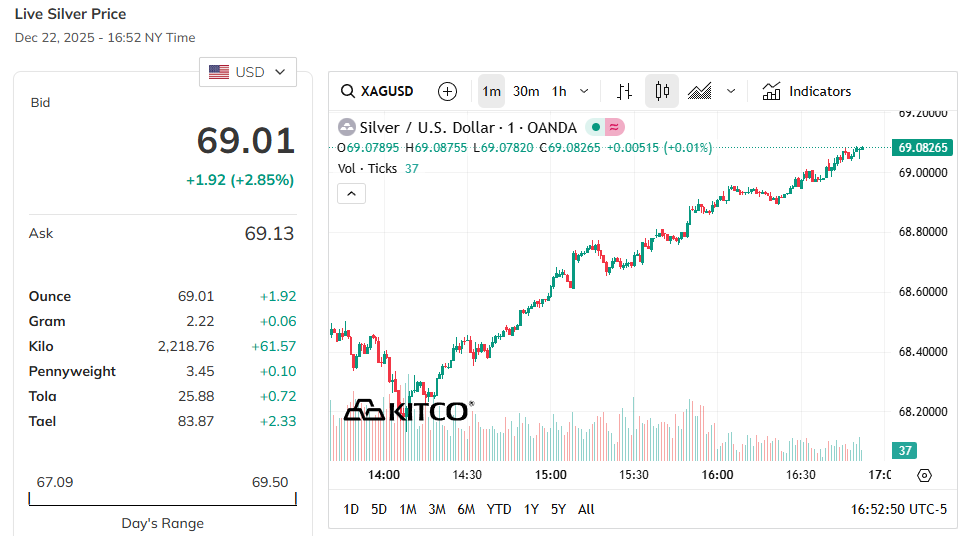The image size is (967, 536).
Task: Select the 30m chart interval
Action: 526,91
